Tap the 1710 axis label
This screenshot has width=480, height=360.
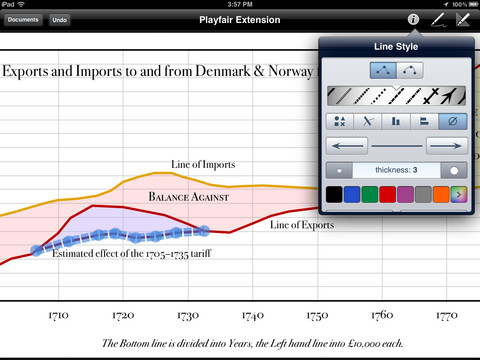59,315
